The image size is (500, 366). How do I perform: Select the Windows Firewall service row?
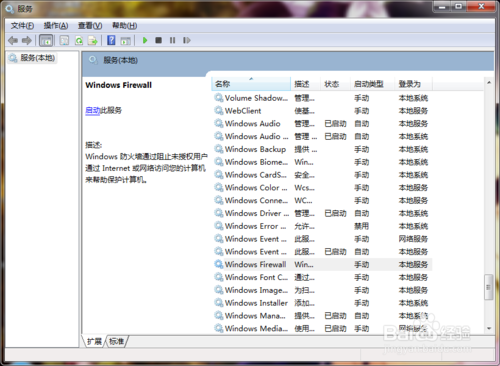pyautogui.click(x=322, y=264)
